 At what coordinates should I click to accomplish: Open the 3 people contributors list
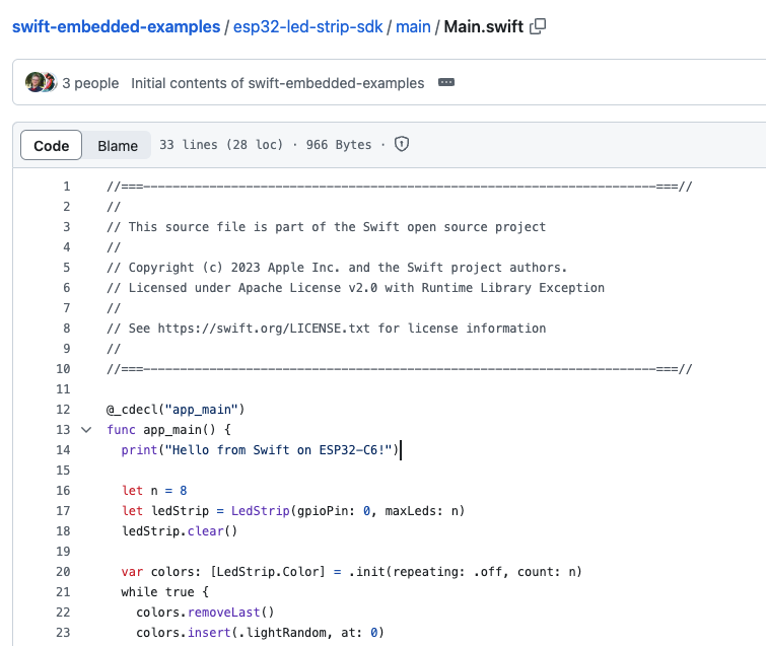tap(90, 84)
